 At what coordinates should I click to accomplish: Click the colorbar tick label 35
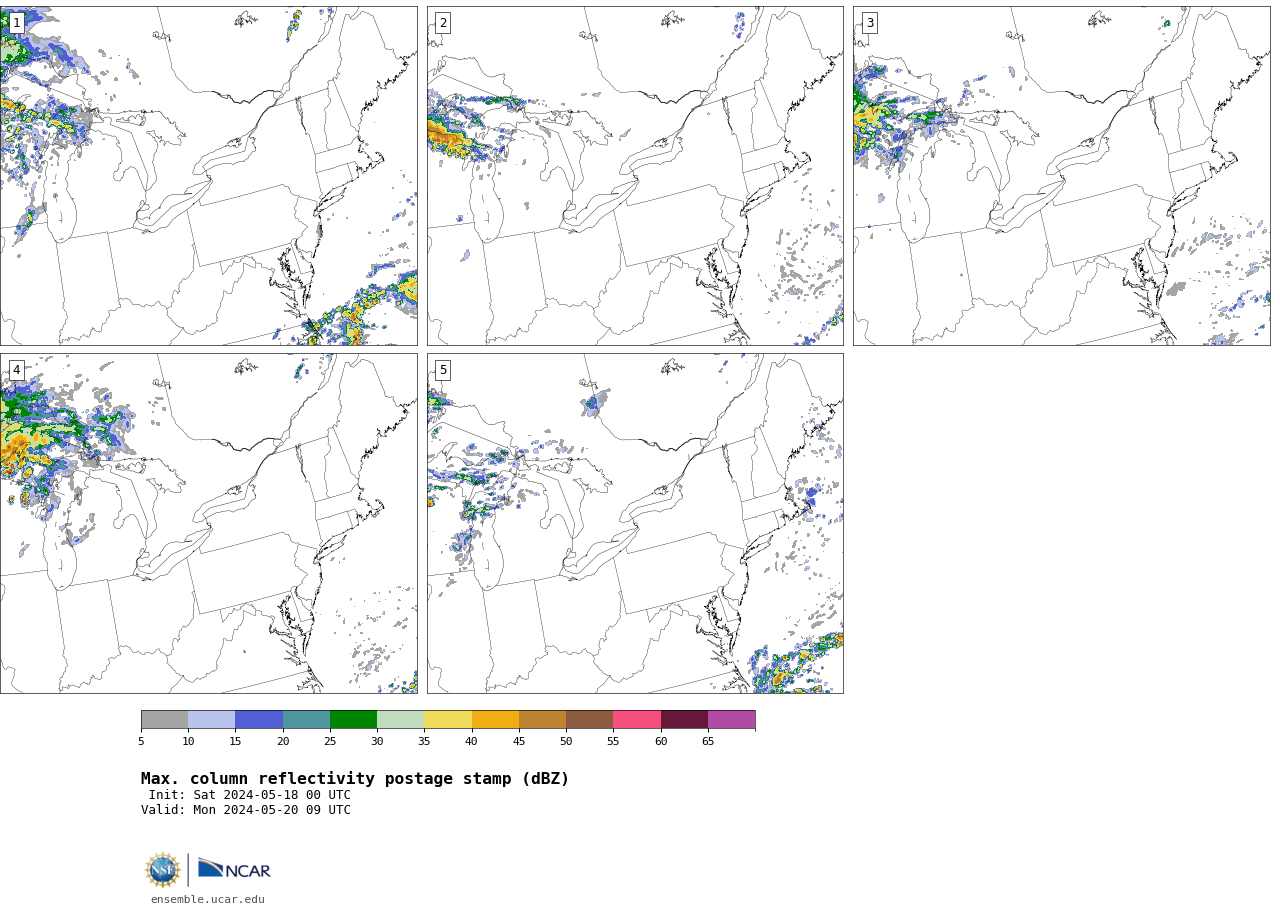click(424, 741)
